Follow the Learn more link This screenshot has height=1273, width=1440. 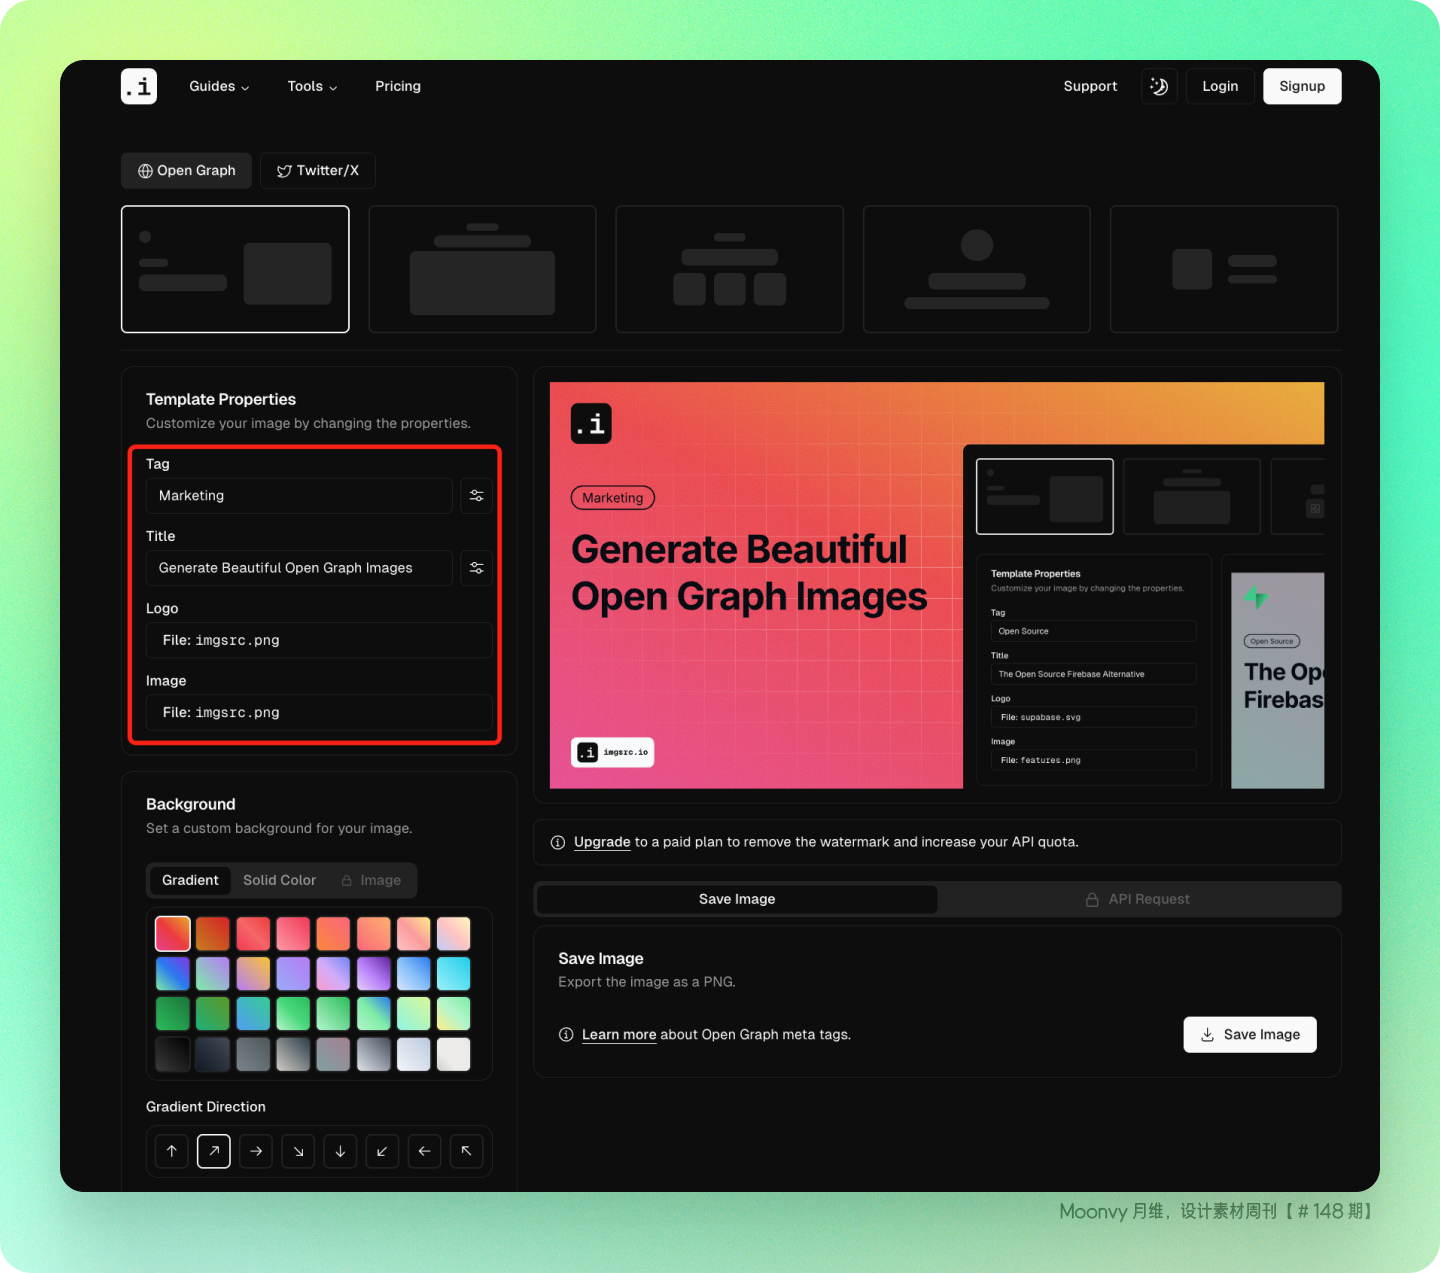pos(619,1035)
